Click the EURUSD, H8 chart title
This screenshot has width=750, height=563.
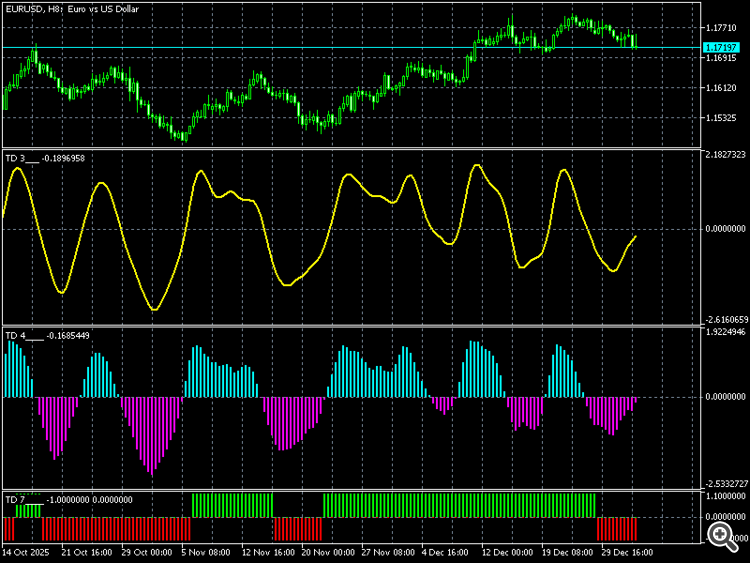(x=72, y=9)
